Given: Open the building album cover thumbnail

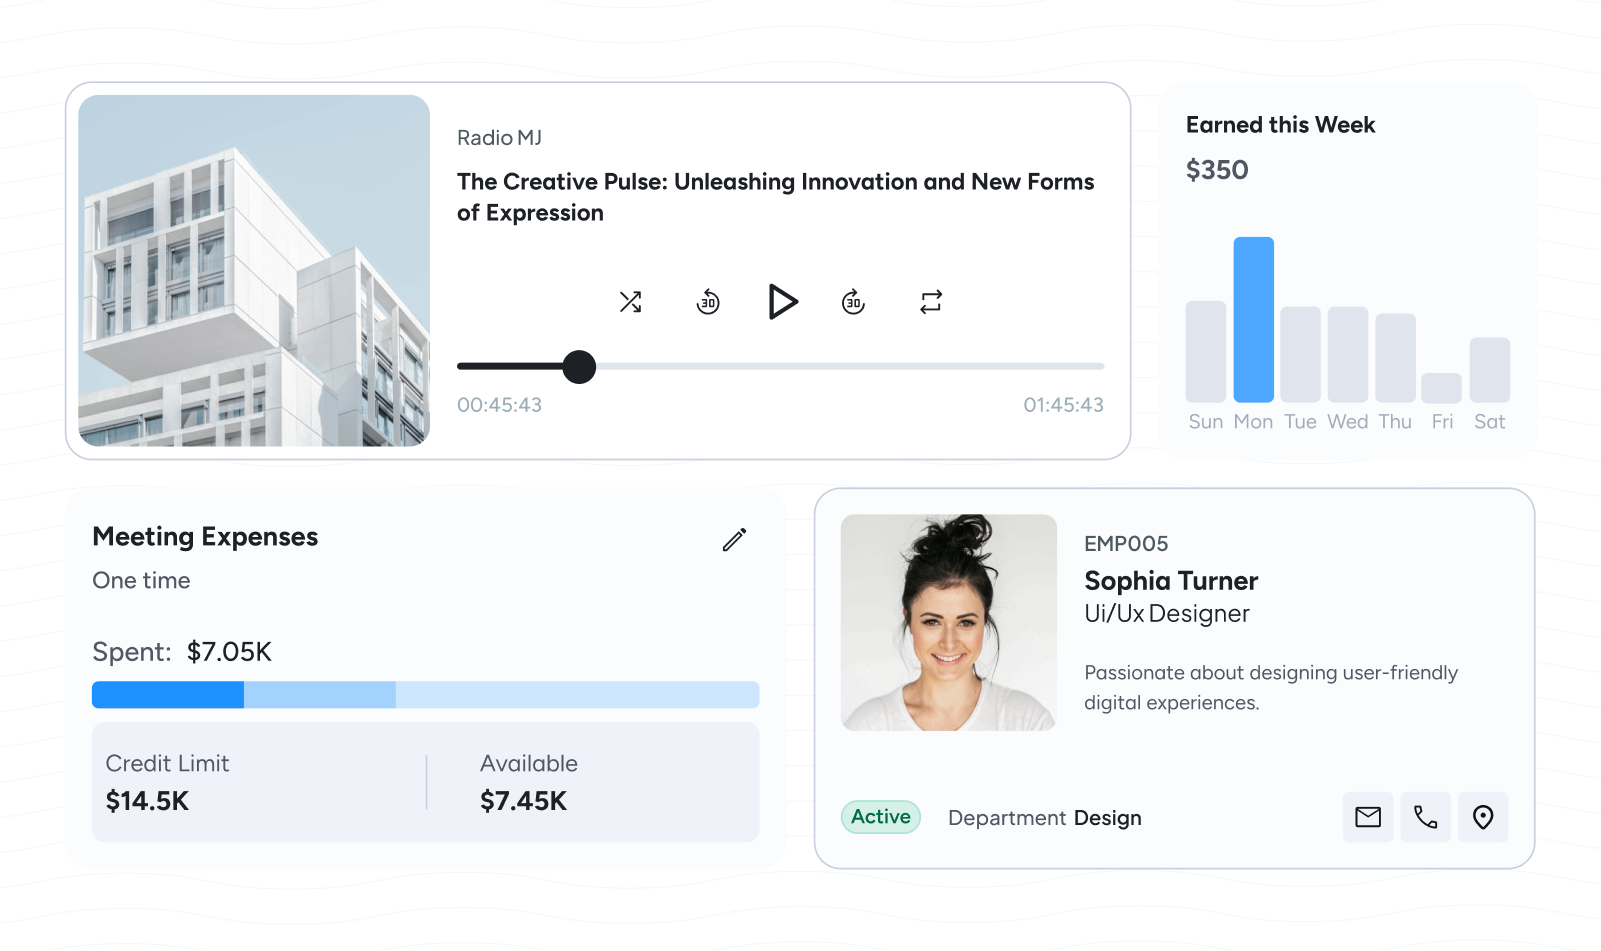Looking at the screenshot, I should pyautogui.click(x=254, y=271).
